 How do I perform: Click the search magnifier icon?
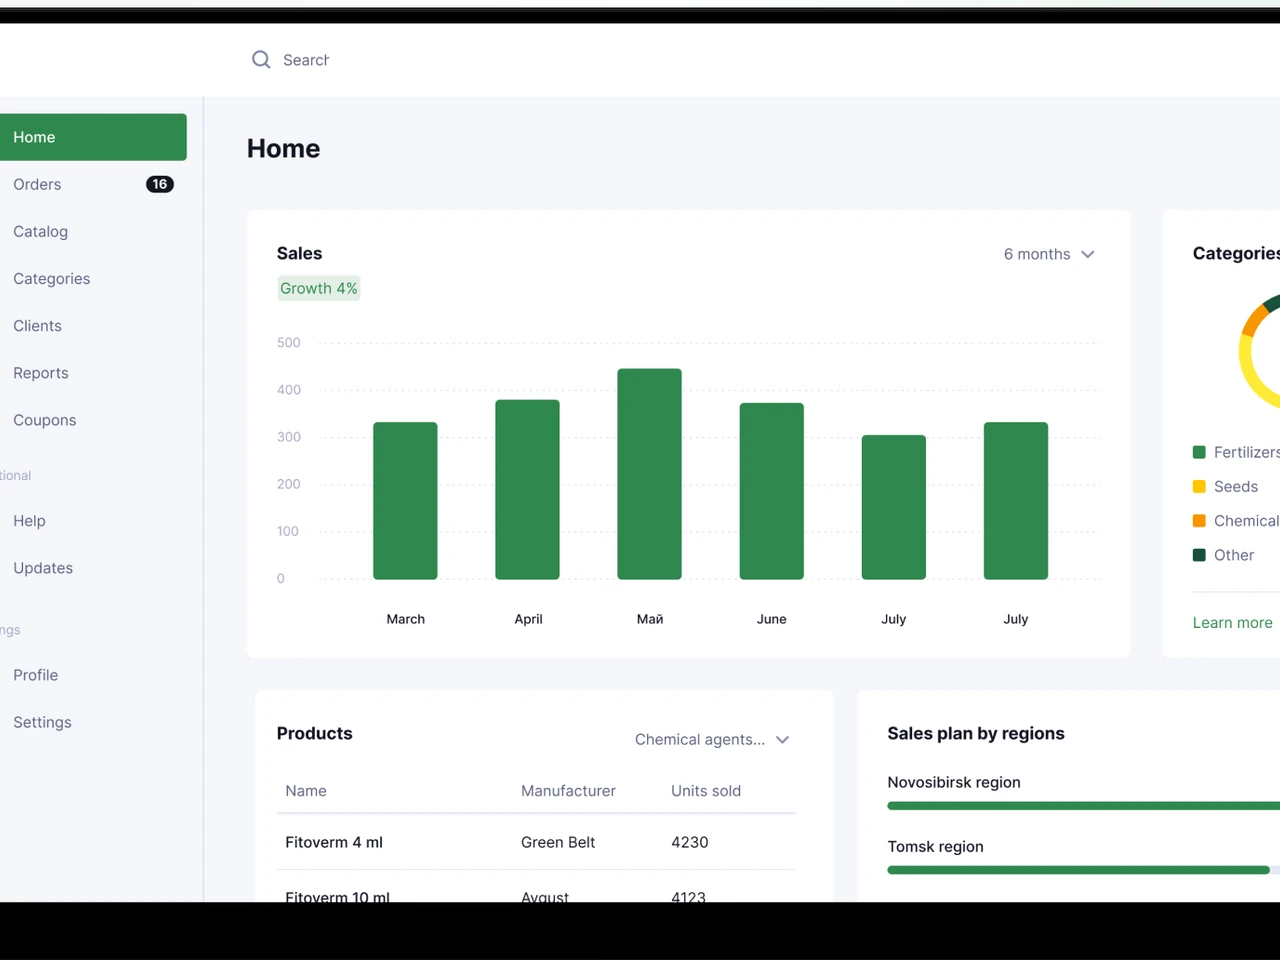point(261,60)
